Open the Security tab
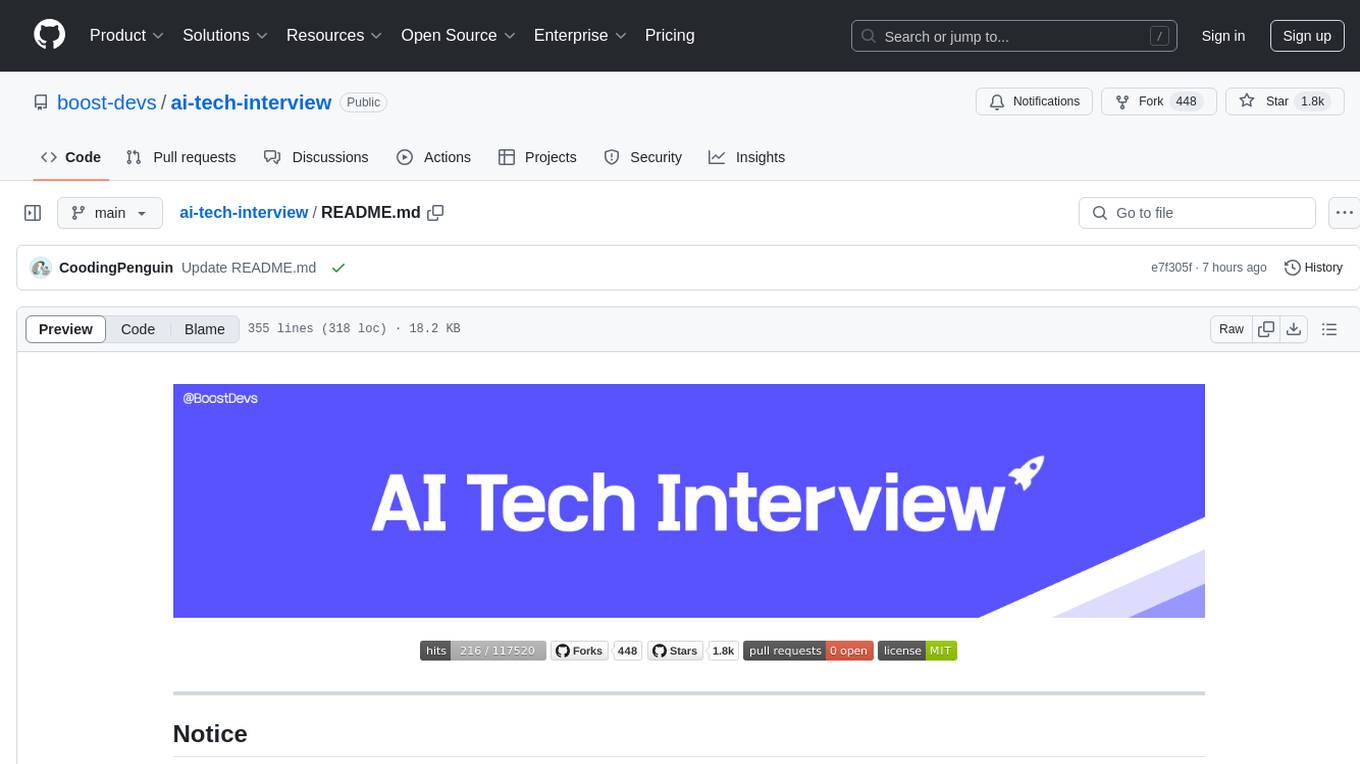The height and width of the screenshot is (764, 1360). tap(643, 157)
